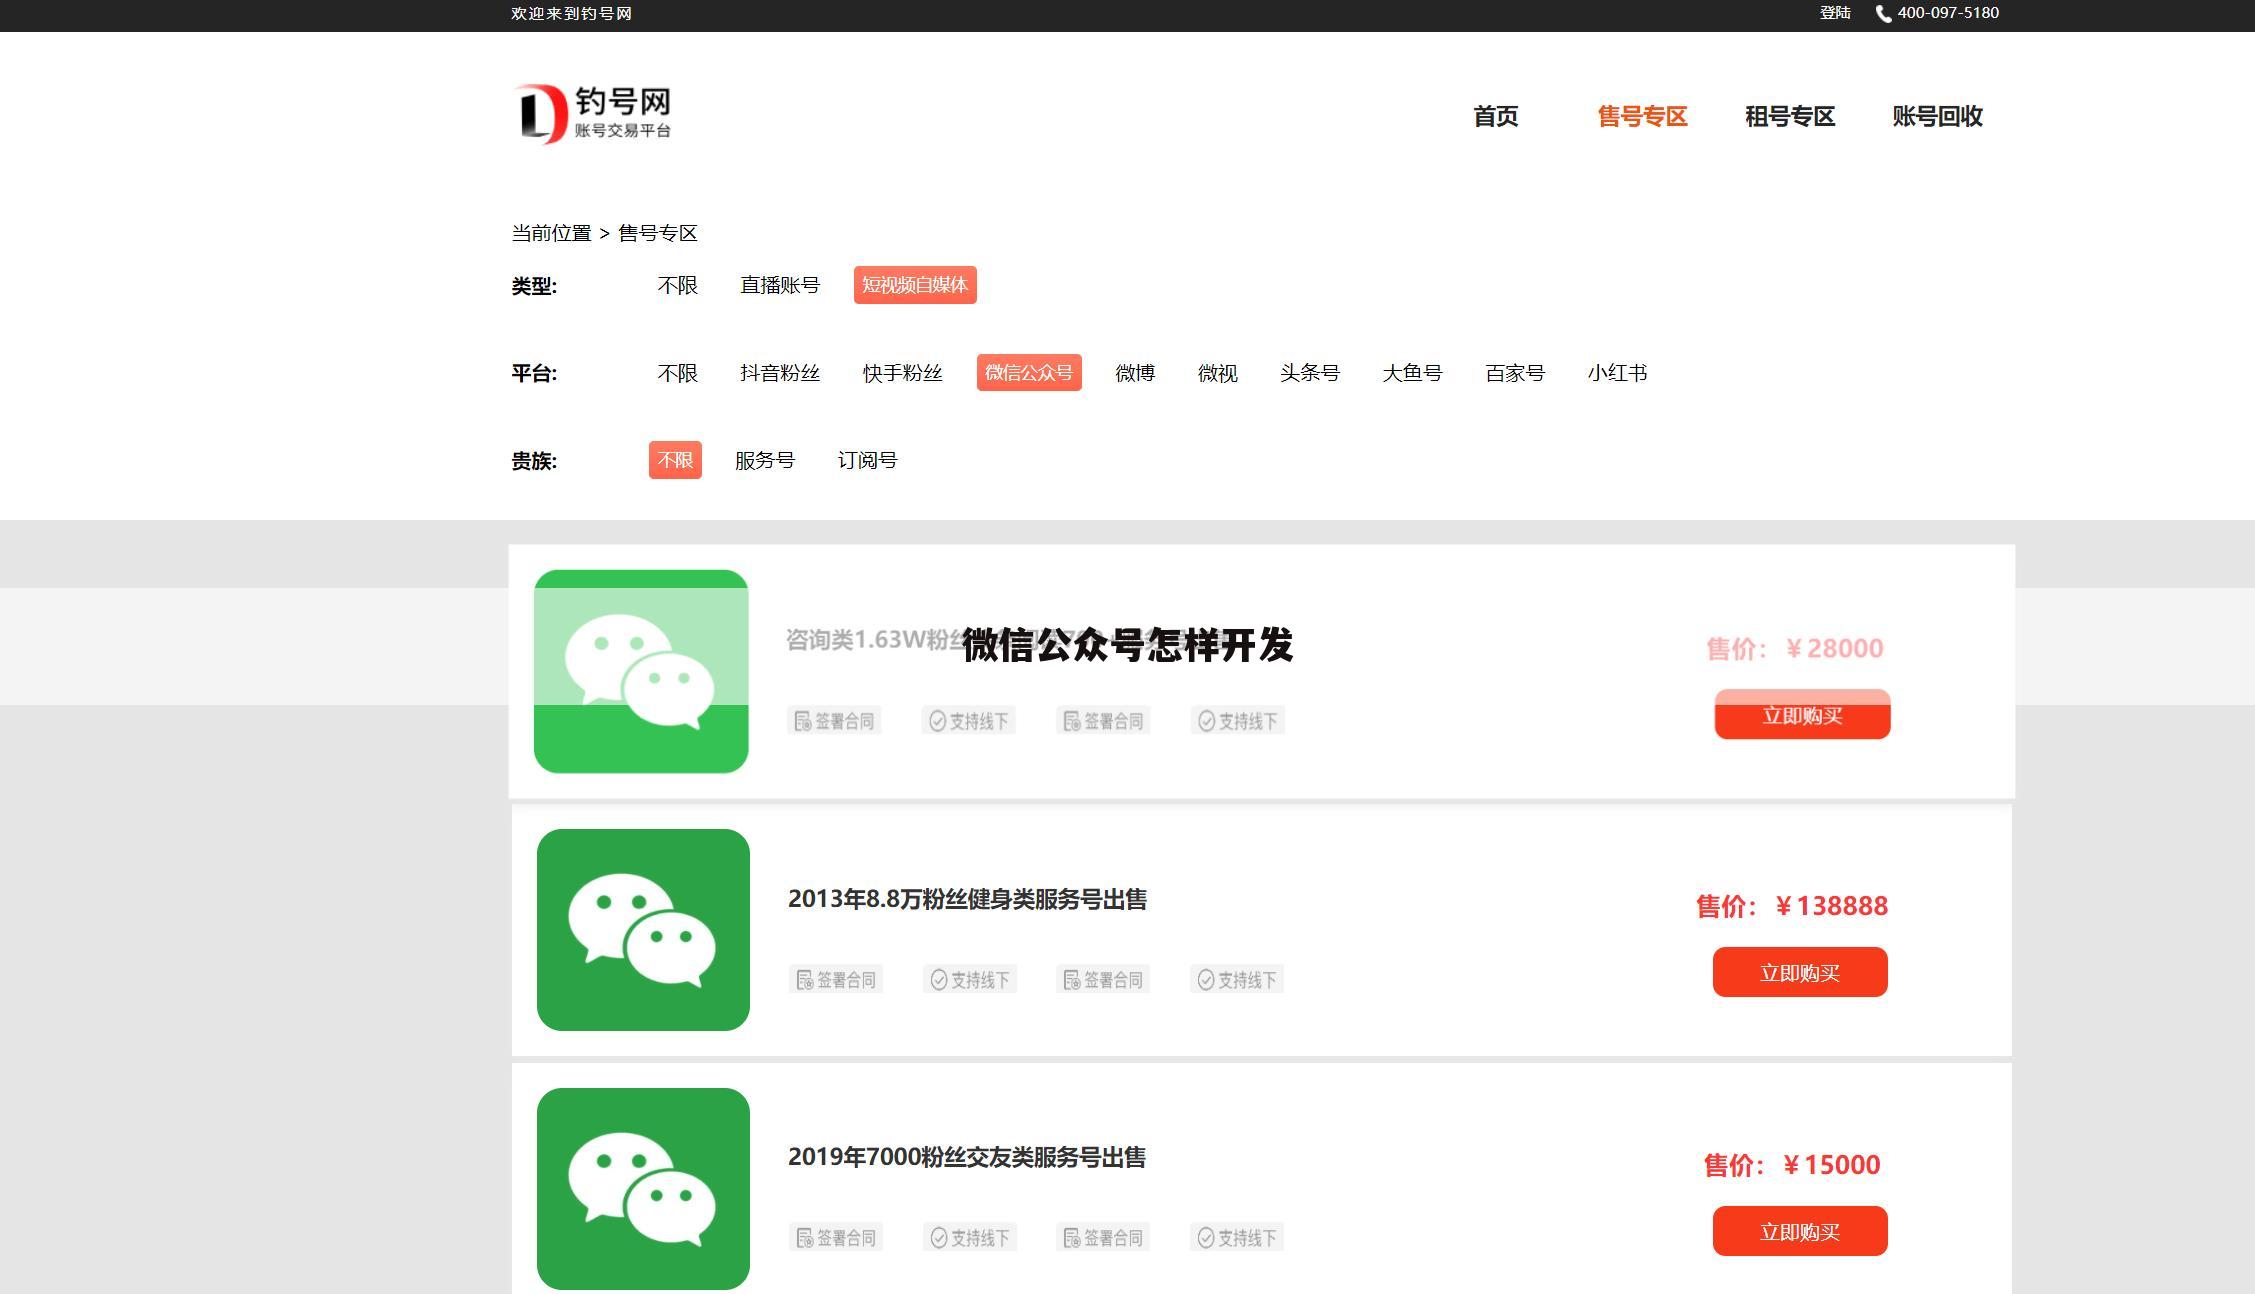Viewport: 2255px width, 1294px height.
Task: Filter platform by 头条号
Action: click(x=1310, y=373)
